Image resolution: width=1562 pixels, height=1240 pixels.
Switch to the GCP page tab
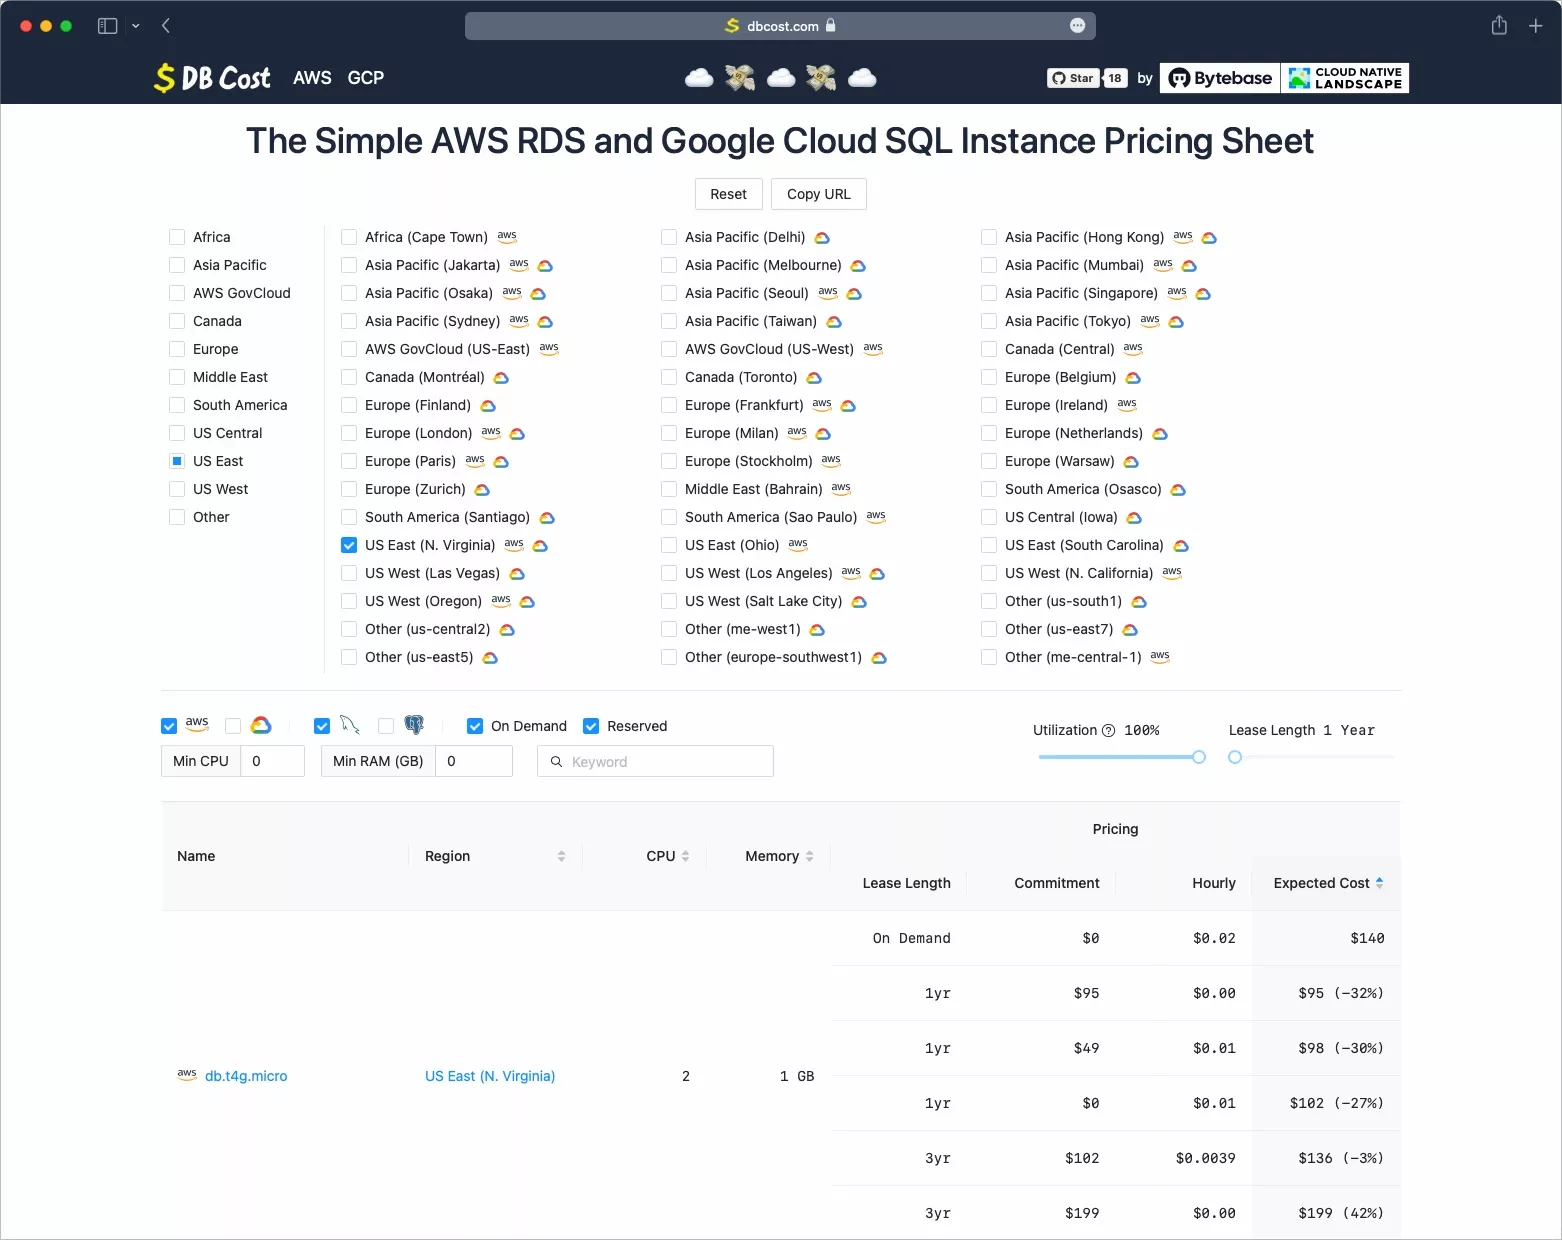(x=366, y=78)
